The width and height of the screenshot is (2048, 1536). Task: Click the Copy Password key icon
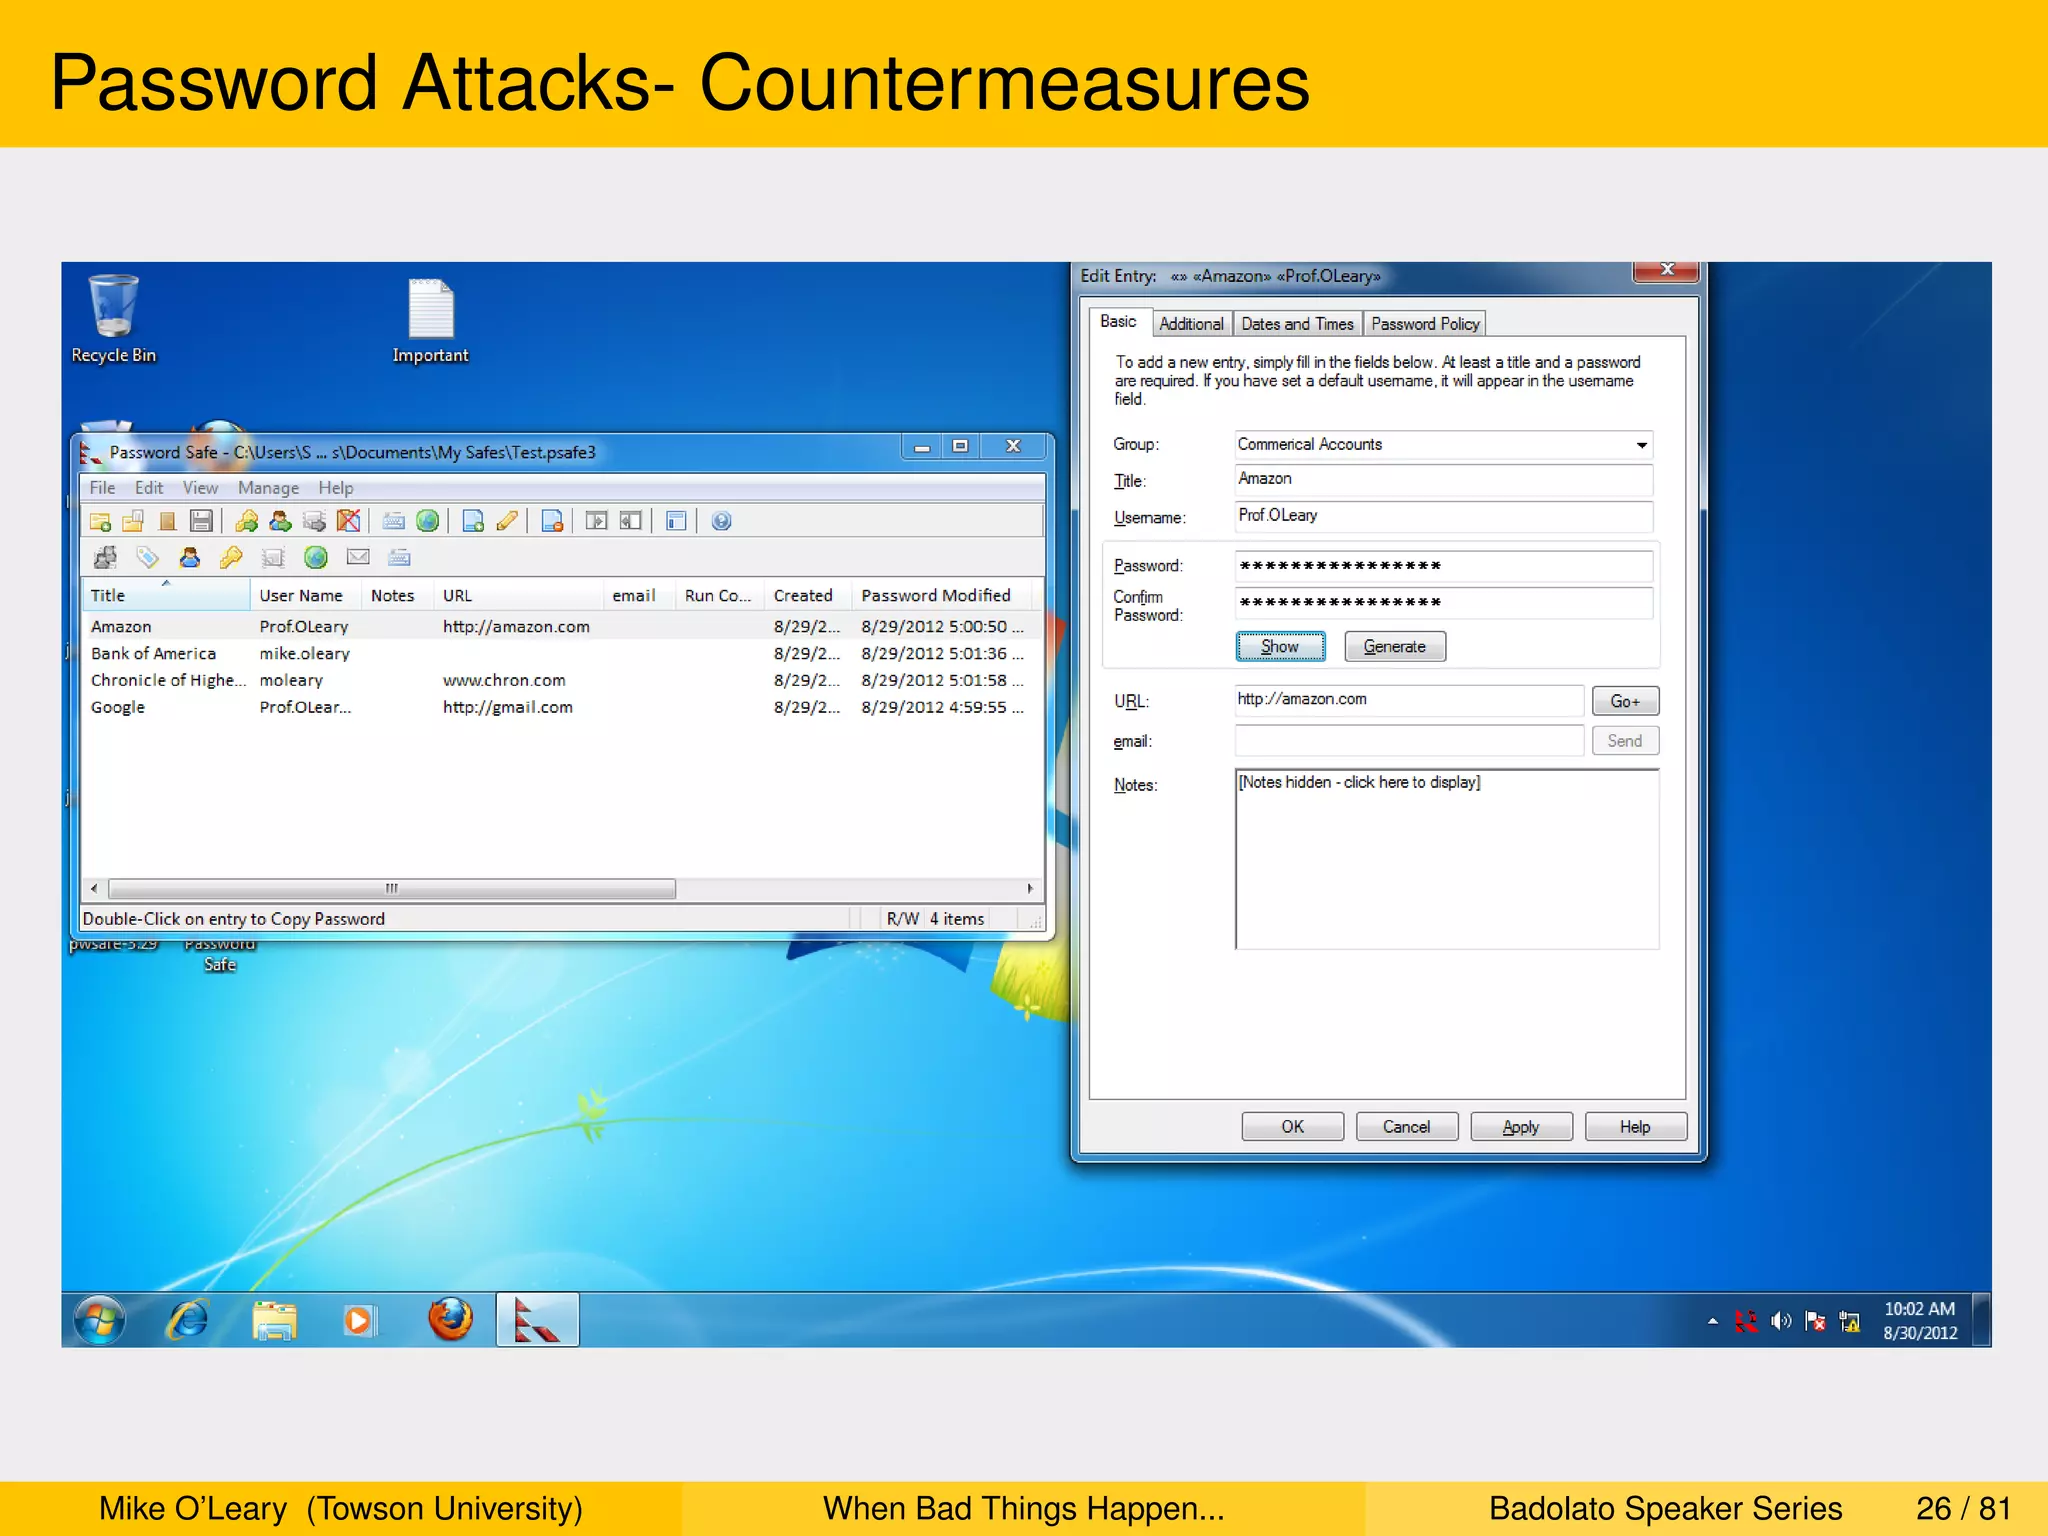246,521
